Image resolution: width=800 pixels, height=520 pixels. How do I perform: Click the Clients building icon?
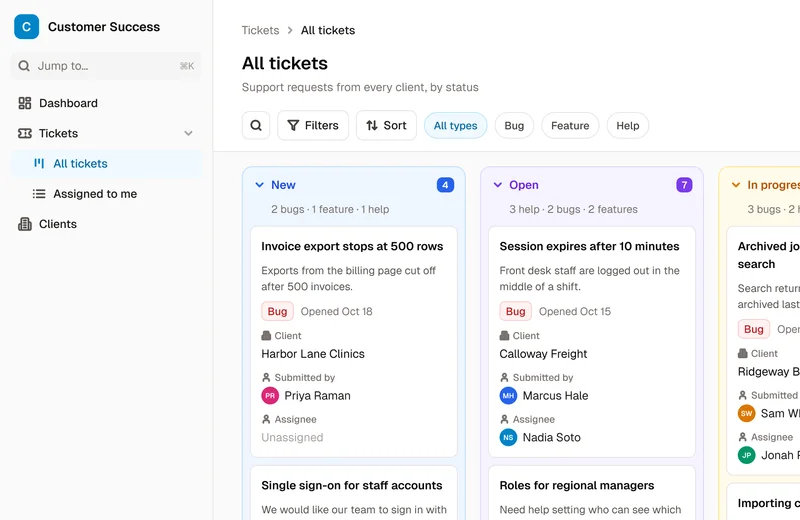pyautogui.click(x=24, y=224)
